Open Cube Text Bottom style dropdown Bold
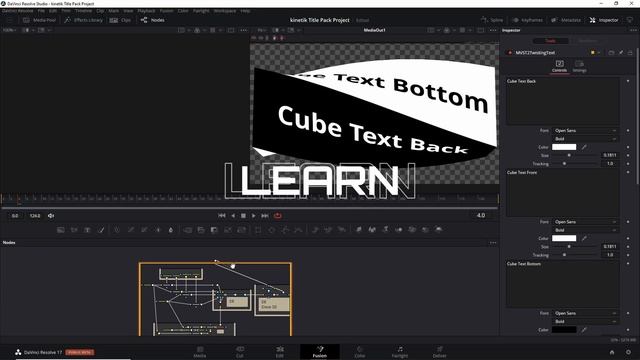This screenshot has height=360, width=640. [585, 322]
